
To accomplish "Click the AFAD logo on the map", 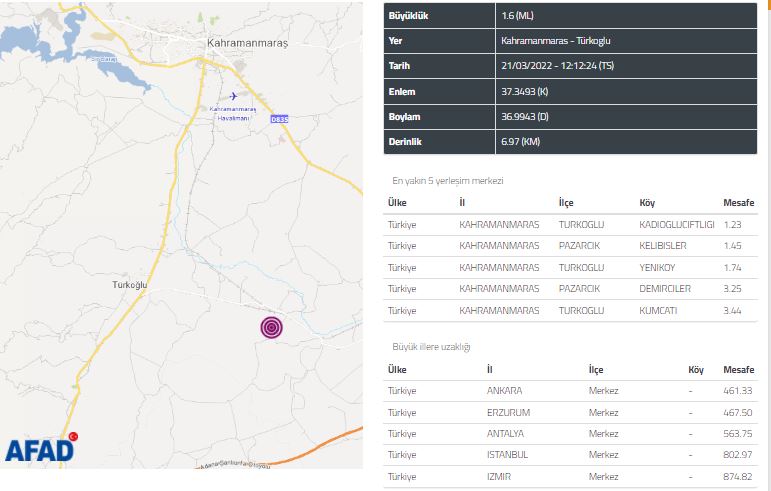I will coord(40,450).
